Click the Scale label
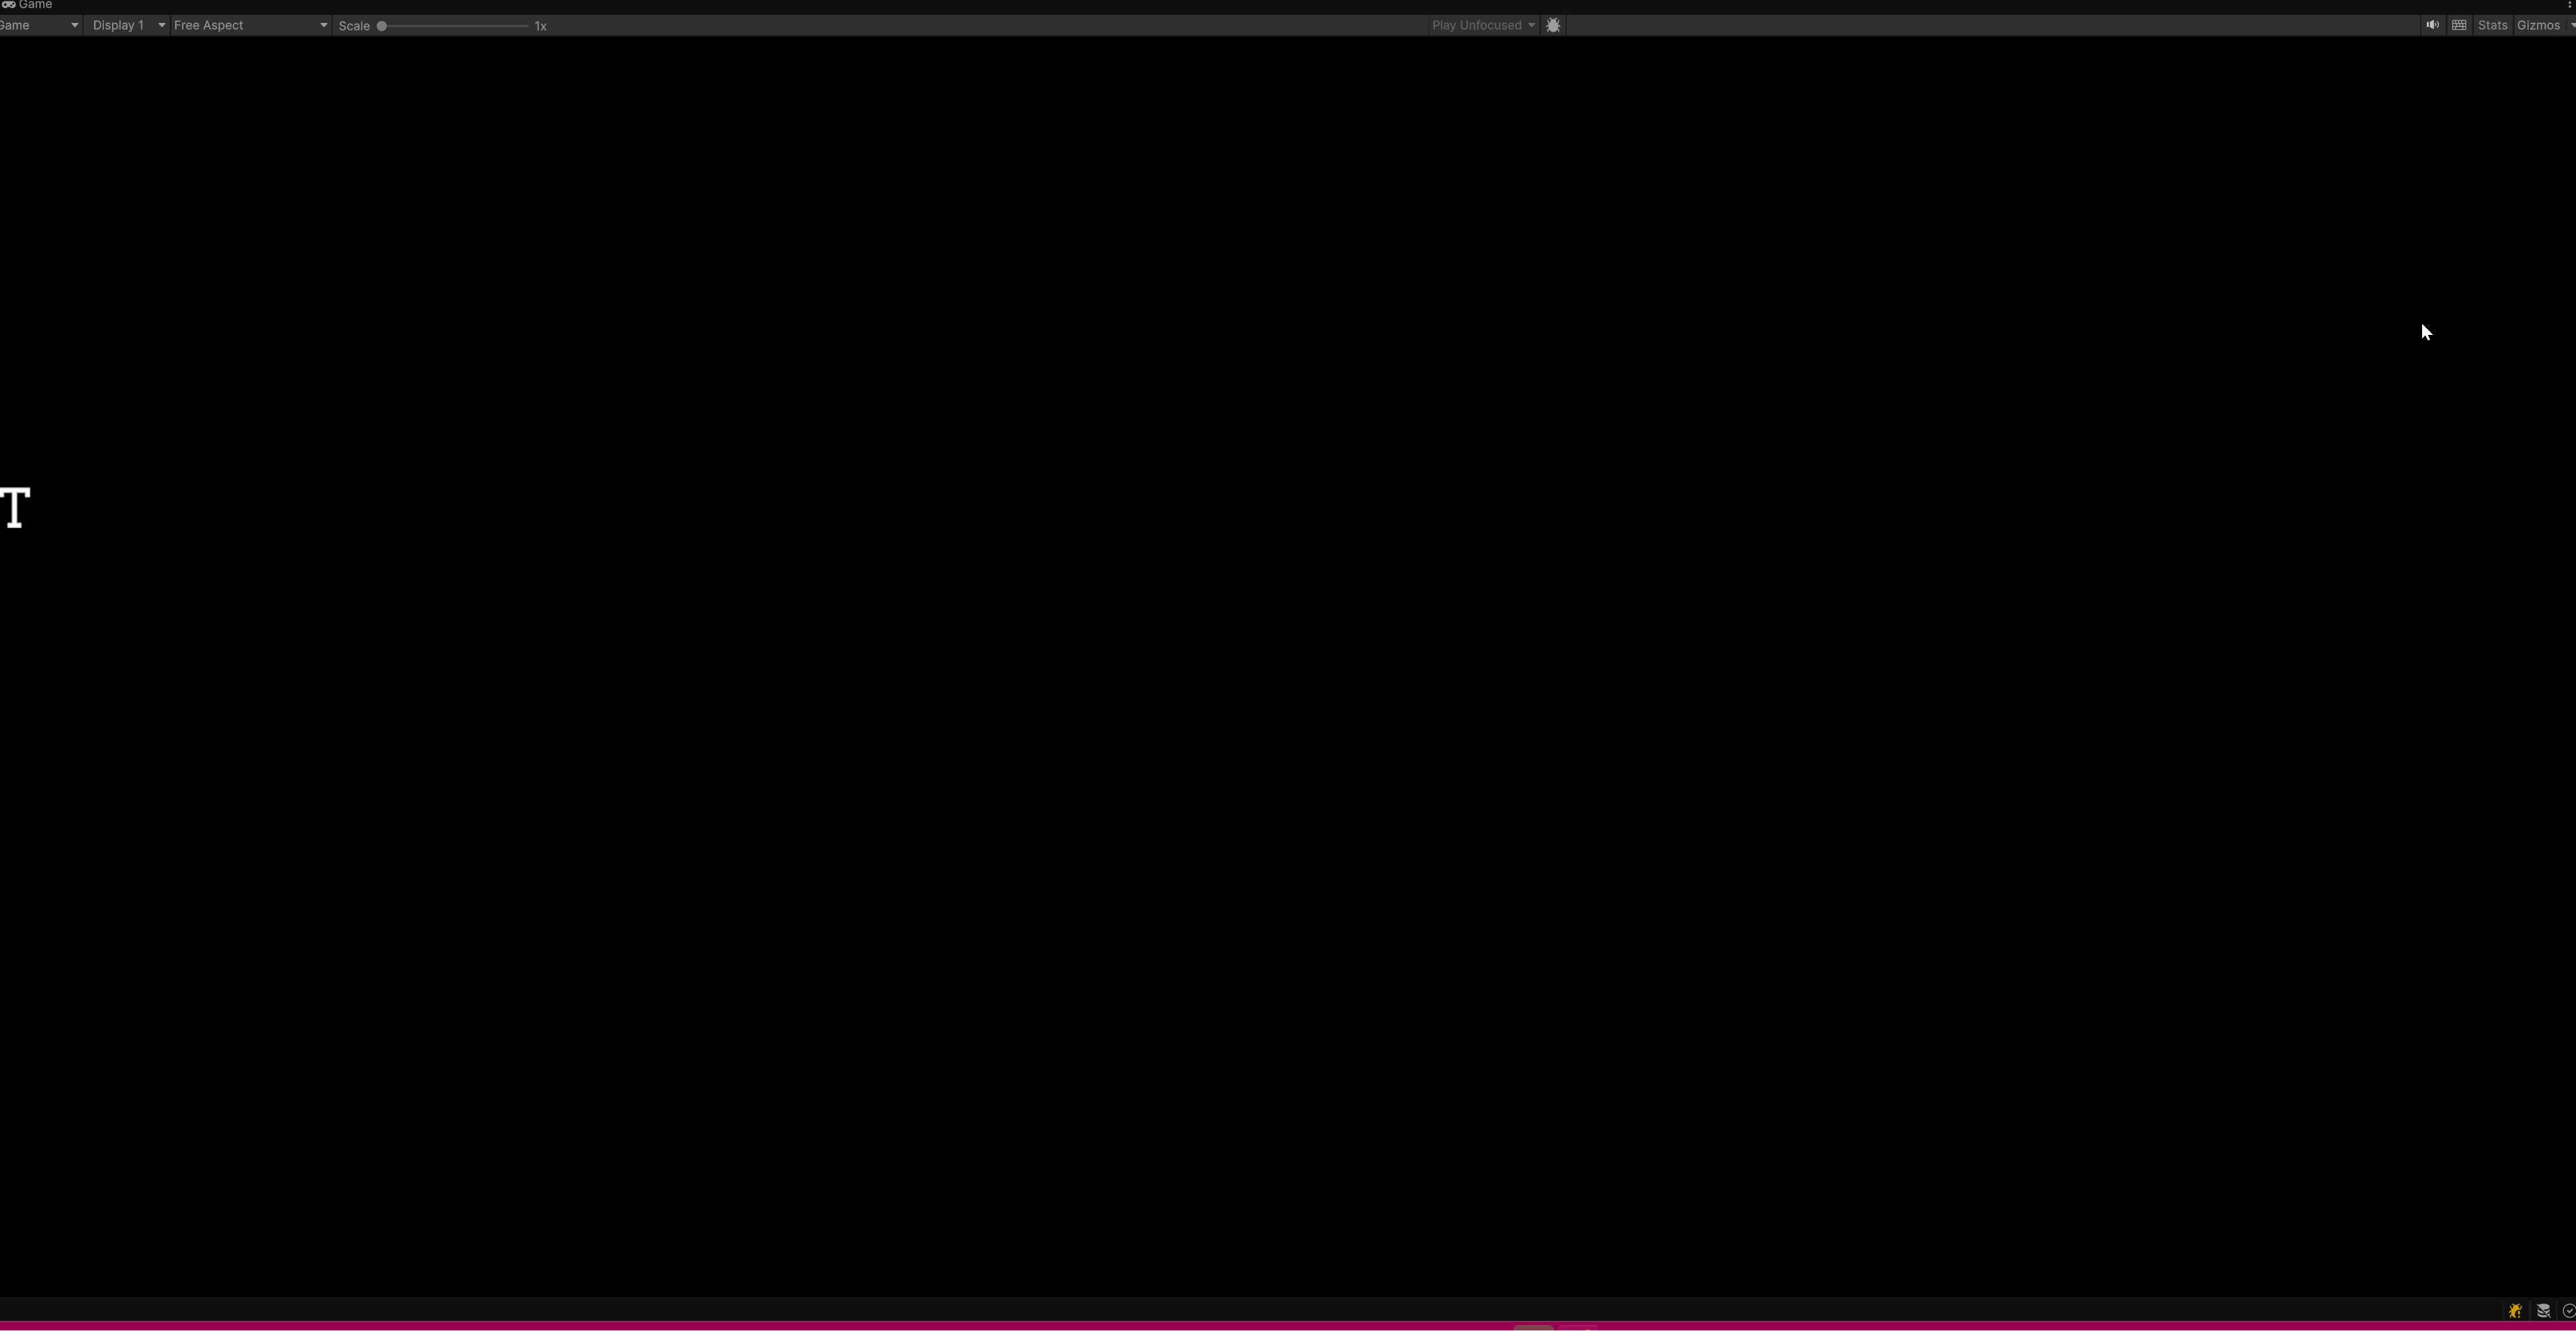 (x=354, y=26)
